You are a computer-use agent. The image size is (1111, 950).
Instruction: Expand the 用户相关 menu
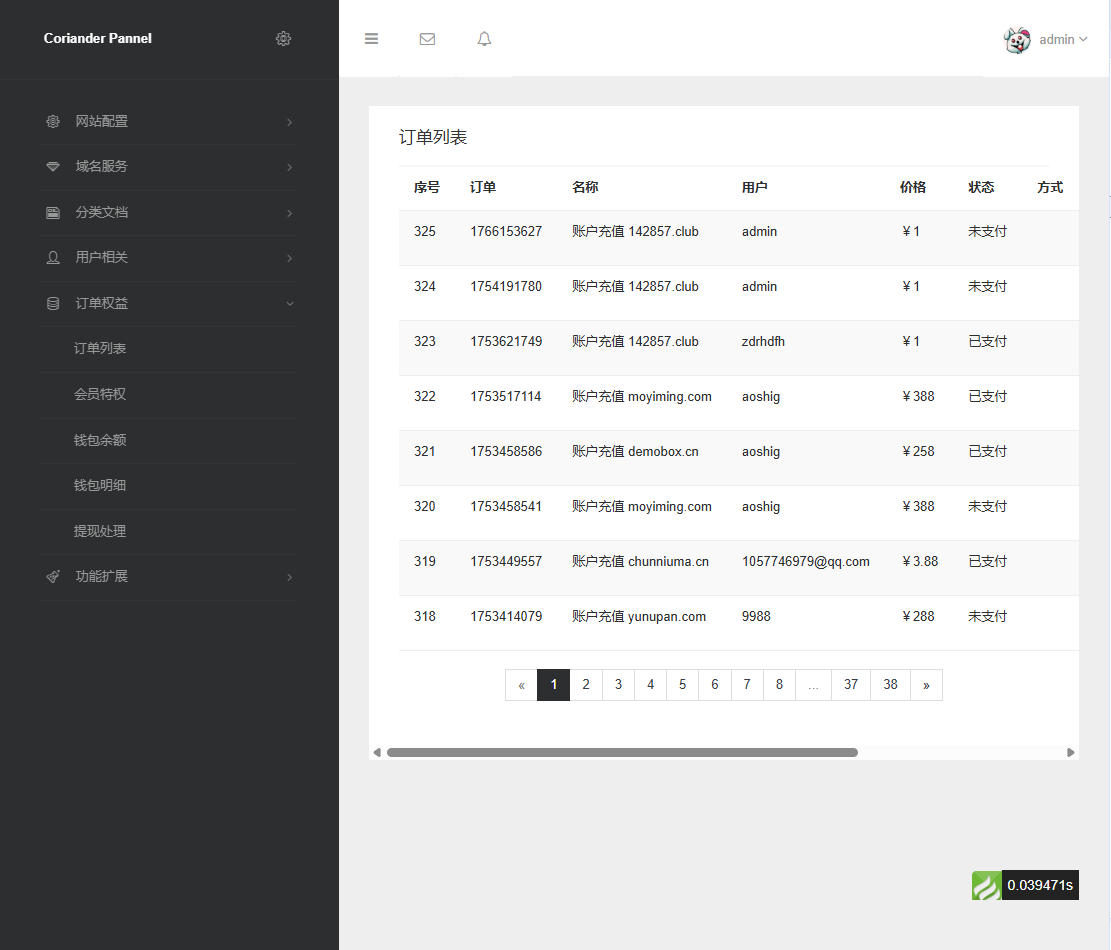pos(168,258)
